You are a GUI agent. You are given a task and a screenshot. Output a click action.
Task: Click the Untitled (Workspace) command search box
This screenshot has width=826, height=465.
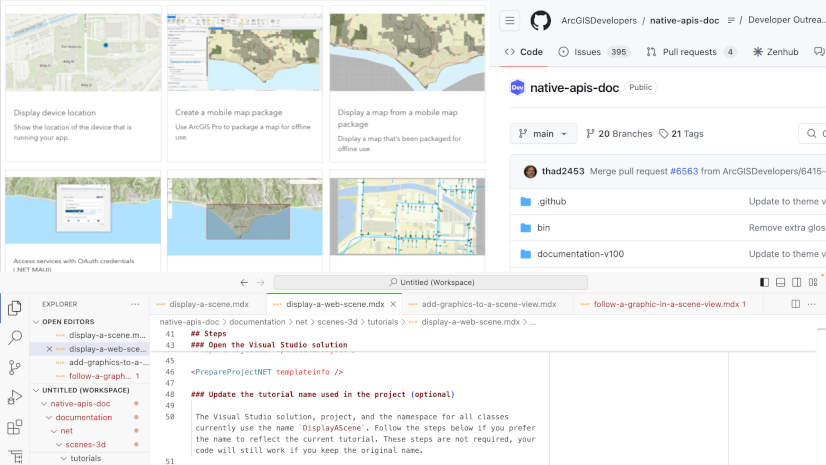[430, 282]
